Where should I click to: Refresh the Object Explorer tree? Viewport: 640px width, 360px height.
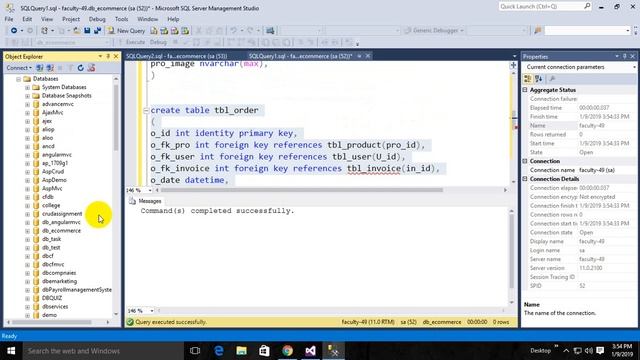81,68
